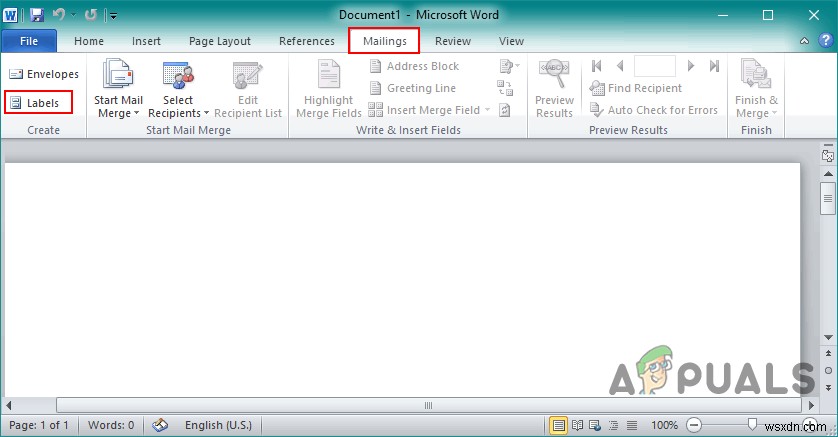The height and width of the screenshot is (437, 838).
Task: Open the Rules dropdown icon
Action: 509,66
